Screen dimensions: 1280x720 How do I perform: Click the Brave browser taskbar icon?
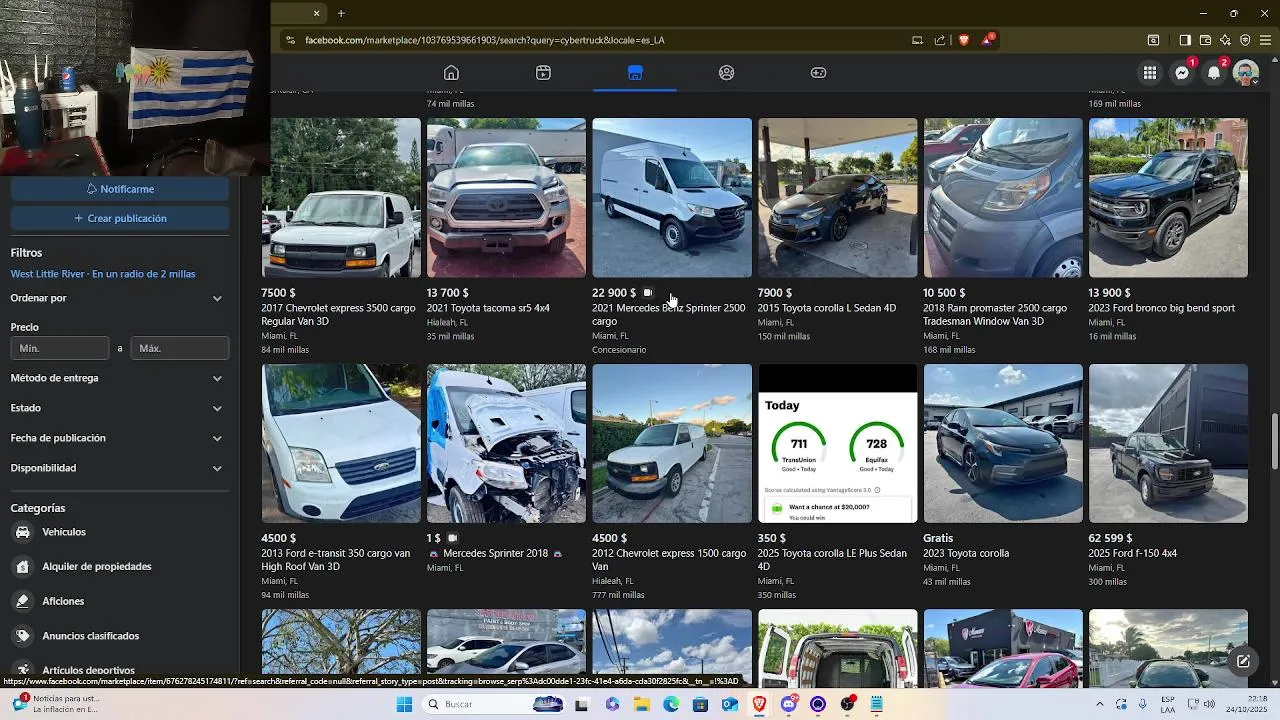(759, 704)
